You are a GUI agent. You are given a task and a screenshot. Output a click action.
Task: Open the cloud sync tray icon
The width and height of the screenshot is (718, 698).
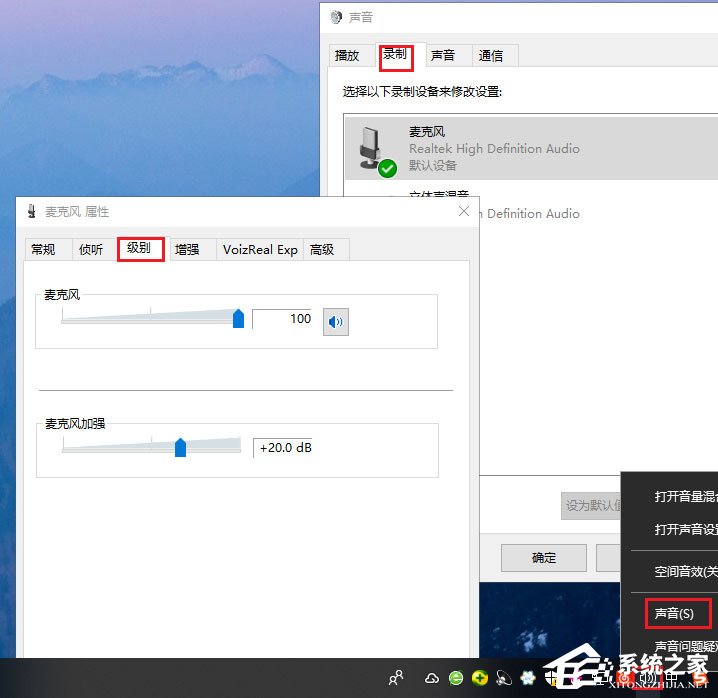pos(432,678)
